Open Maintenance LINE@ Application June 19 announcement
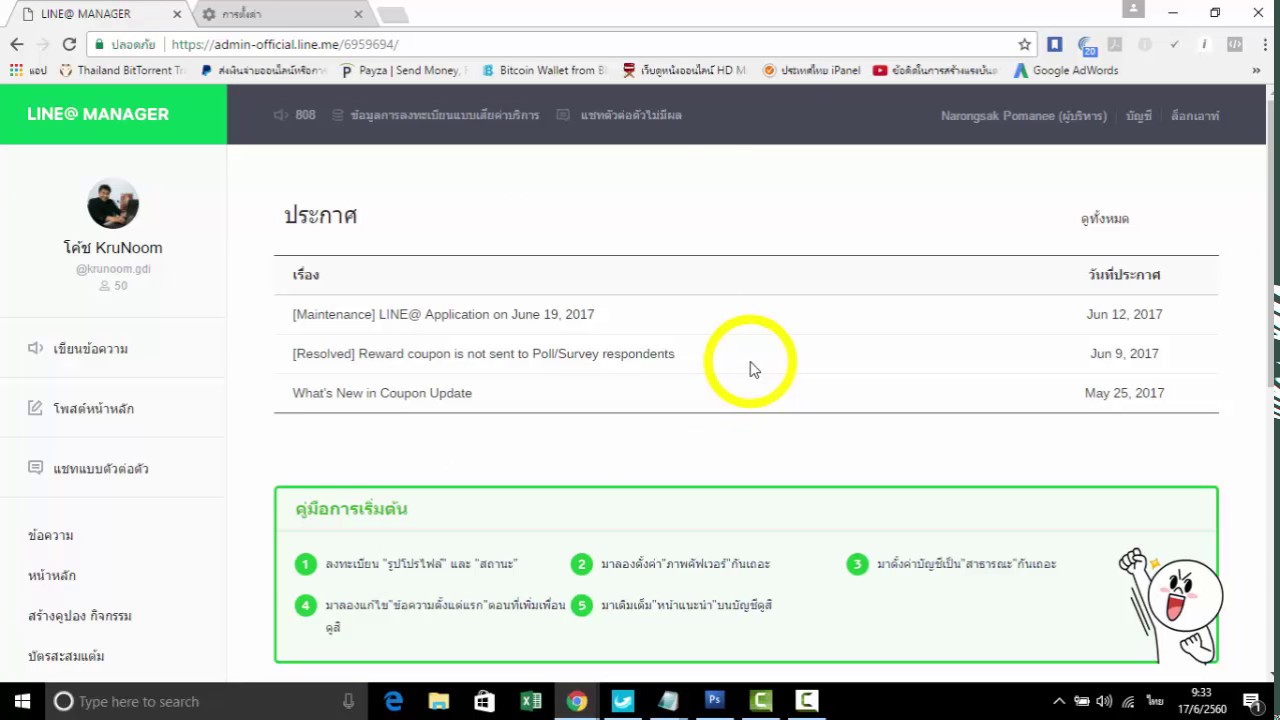This screenshot has height=720, width=1280. coord(443,314)
